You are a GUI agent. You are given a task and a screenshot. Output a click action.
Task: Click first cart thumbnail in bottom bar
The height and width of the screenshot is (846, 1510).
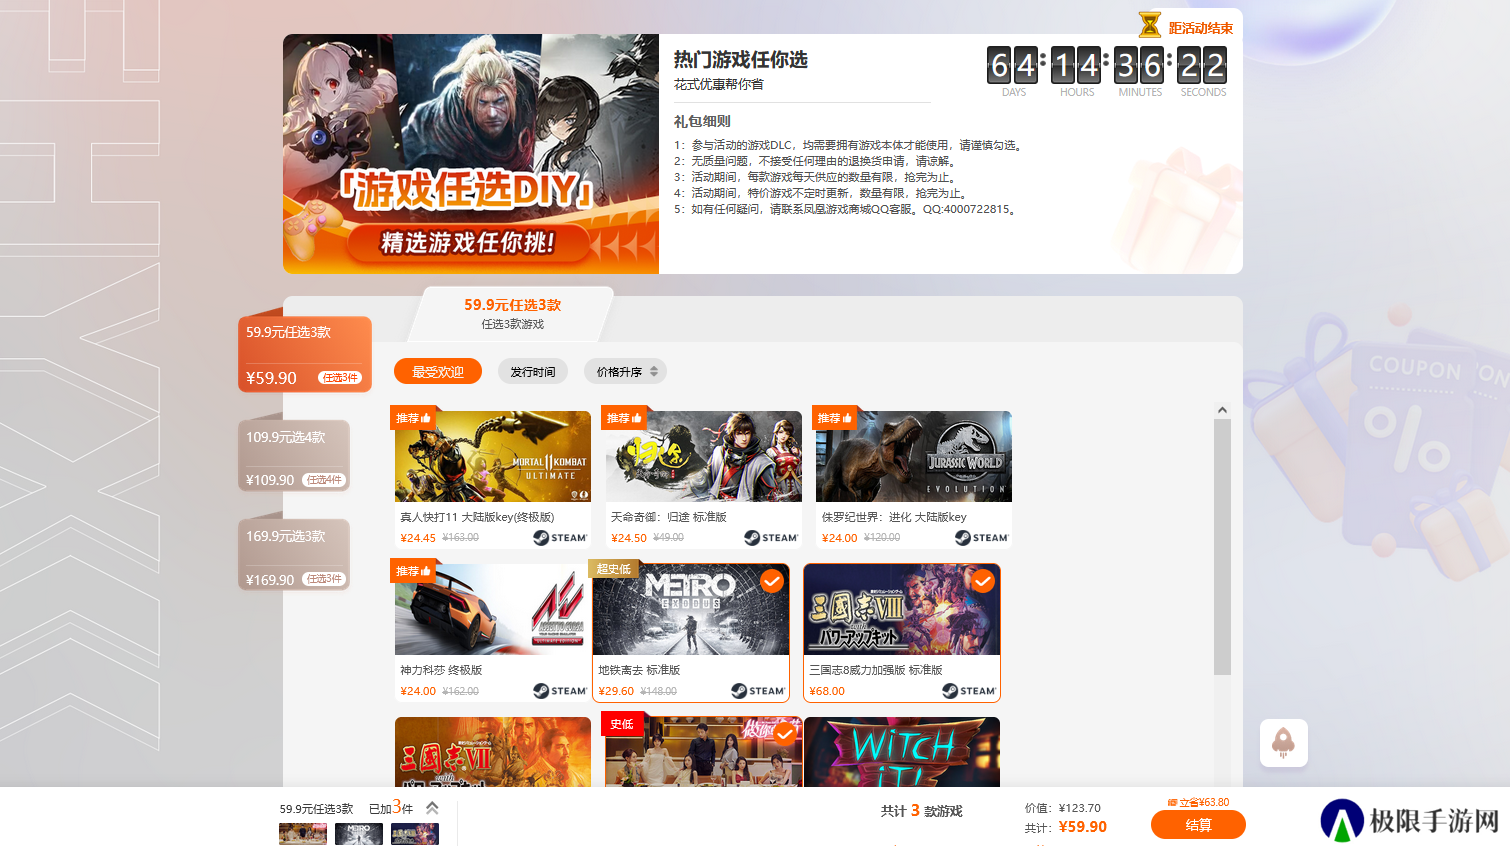(x=303, y=834)
